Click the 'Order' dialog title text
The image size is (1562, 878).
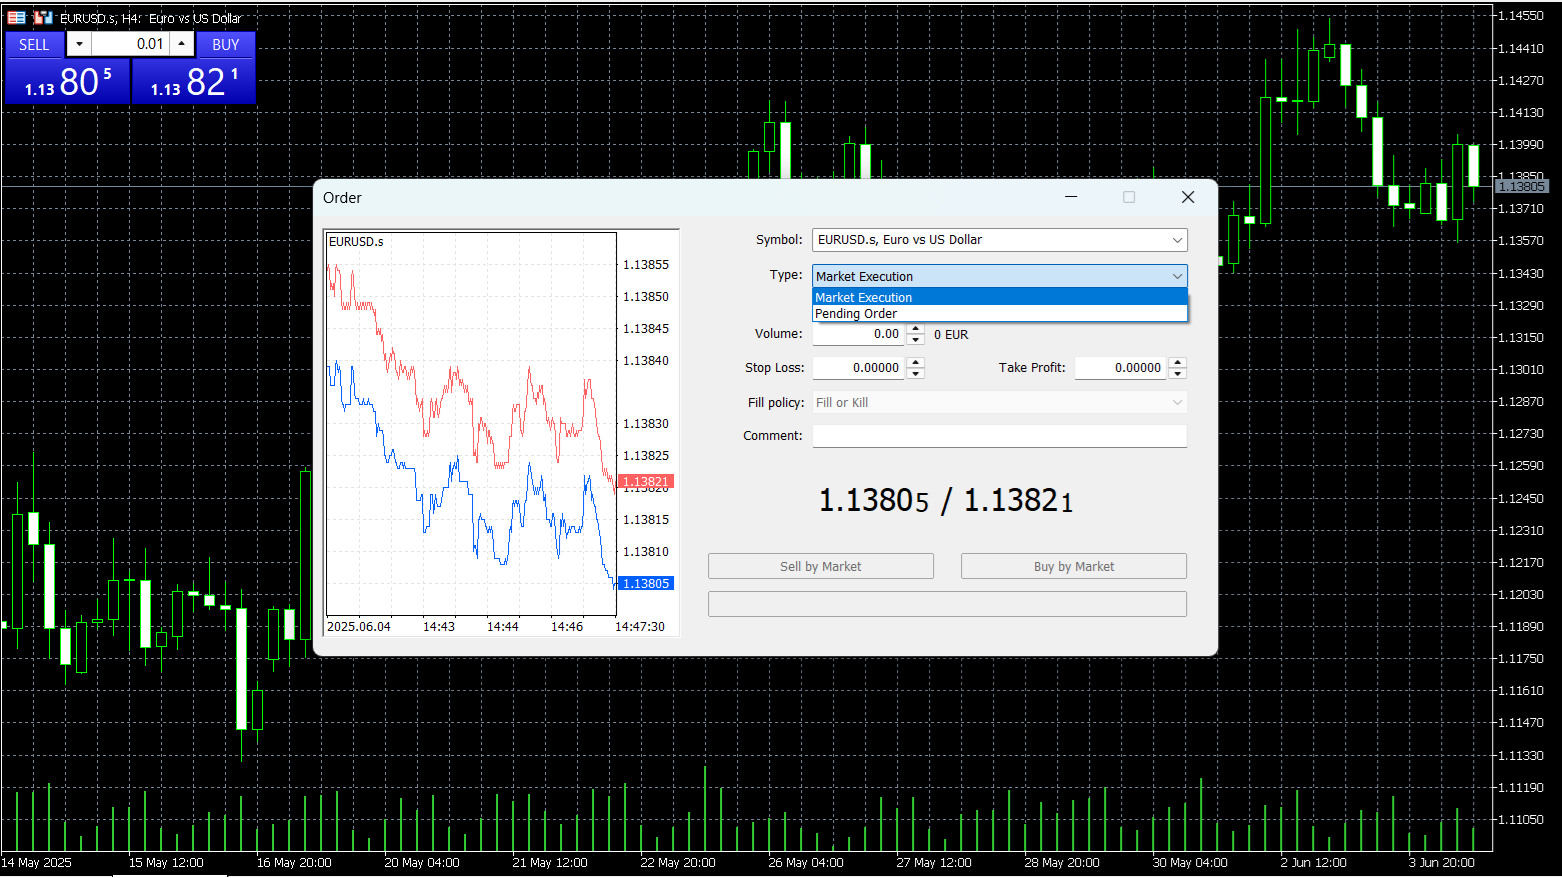pos(342,198)
